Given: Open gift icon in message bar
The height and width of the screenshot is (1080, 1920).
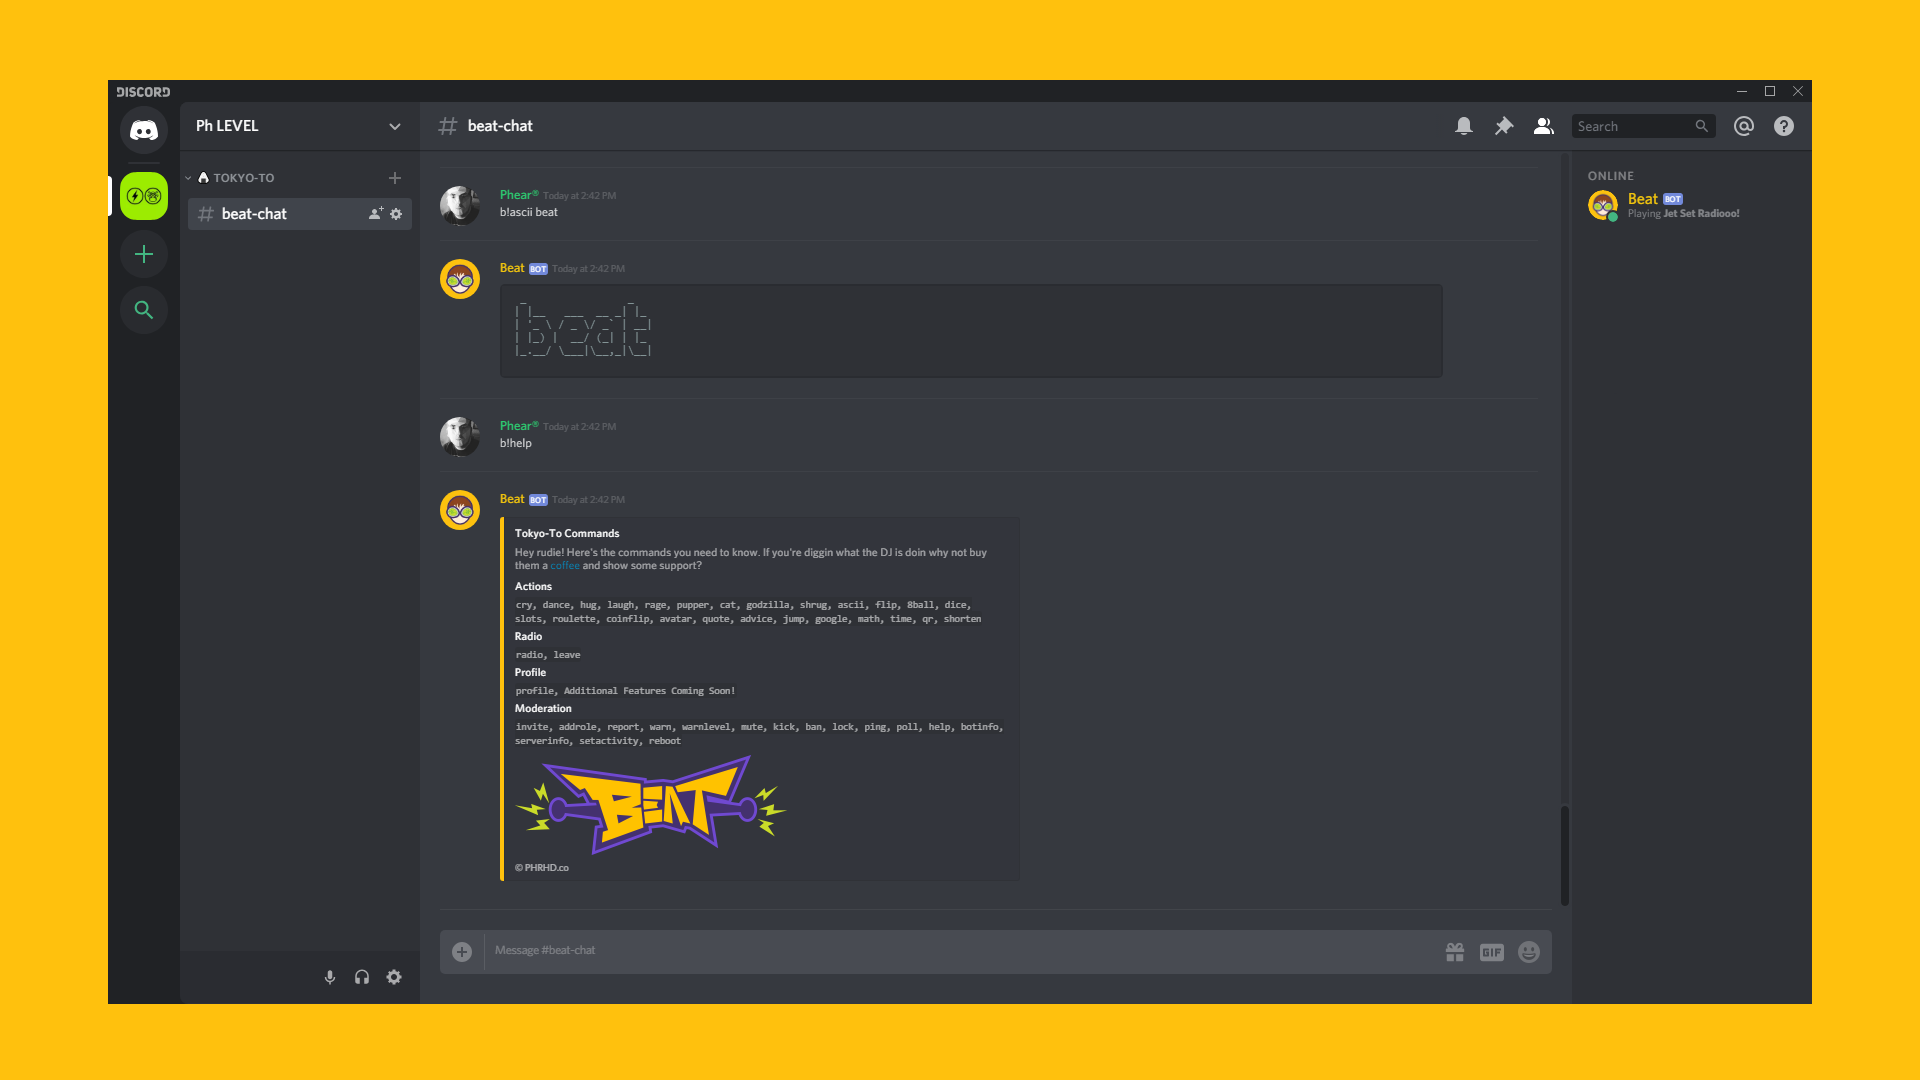Looking at the screenshot, I should pos(1455,952).
